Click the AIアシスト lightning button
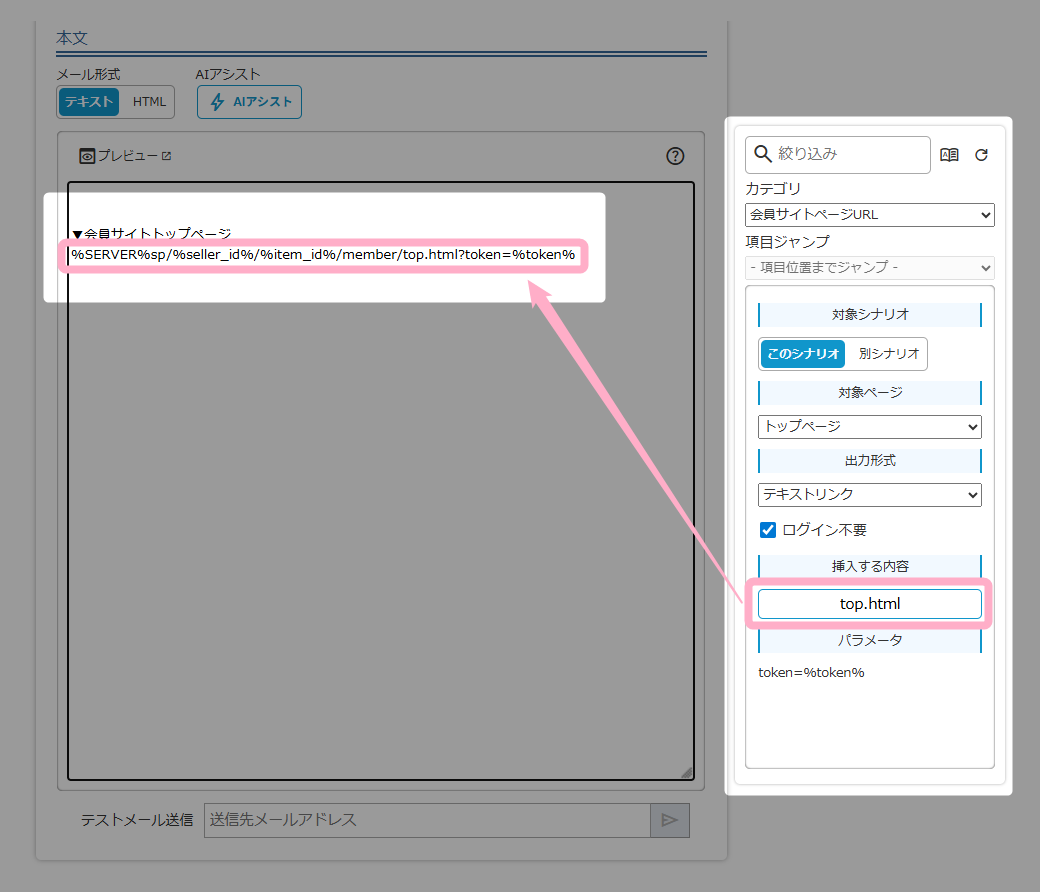The image size is (1040, 892). click(x=249, y=102)
